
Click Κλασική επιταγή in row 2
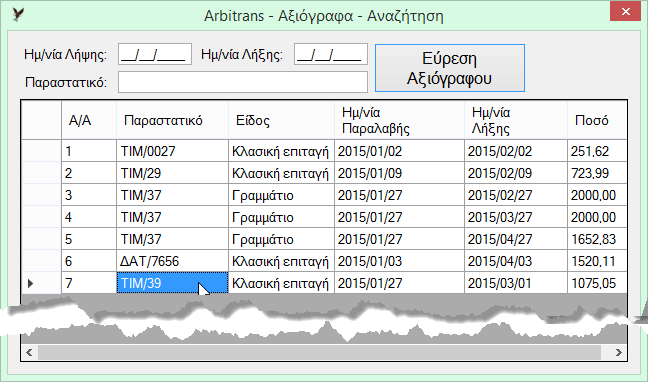coord(281,173)
